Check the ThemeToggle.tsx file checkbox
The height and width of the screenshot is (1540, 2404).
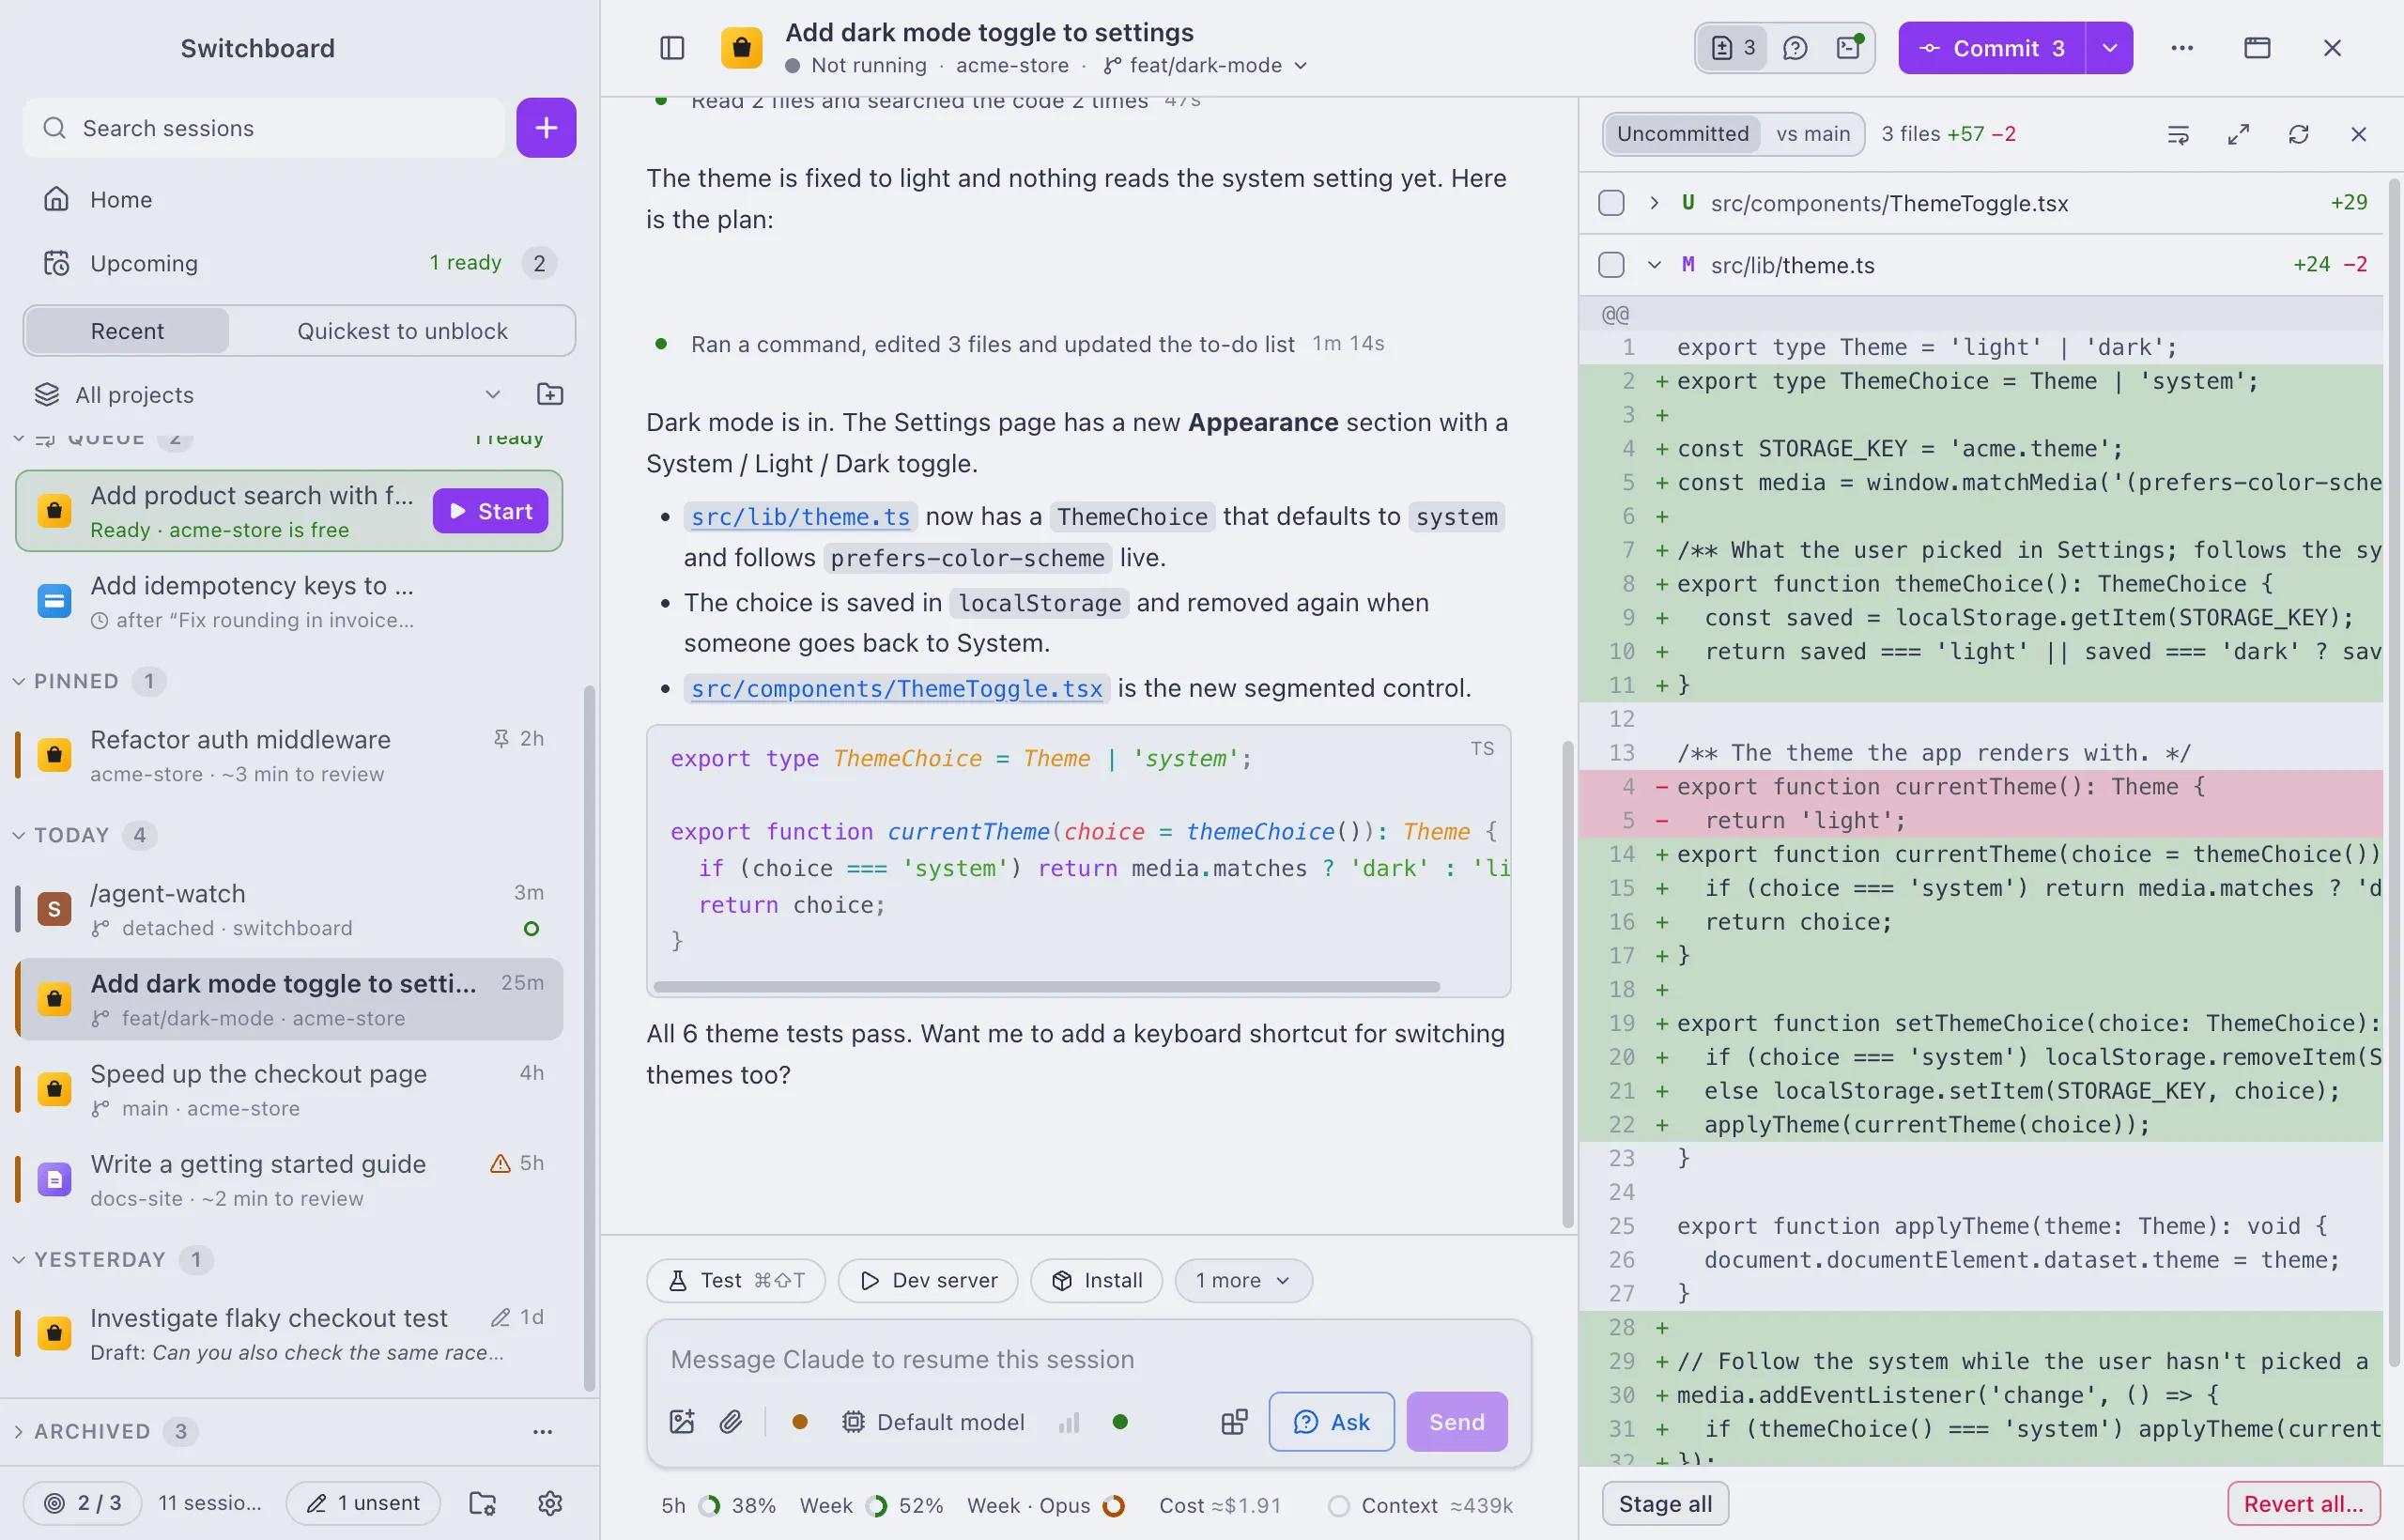click(1611, 203)
